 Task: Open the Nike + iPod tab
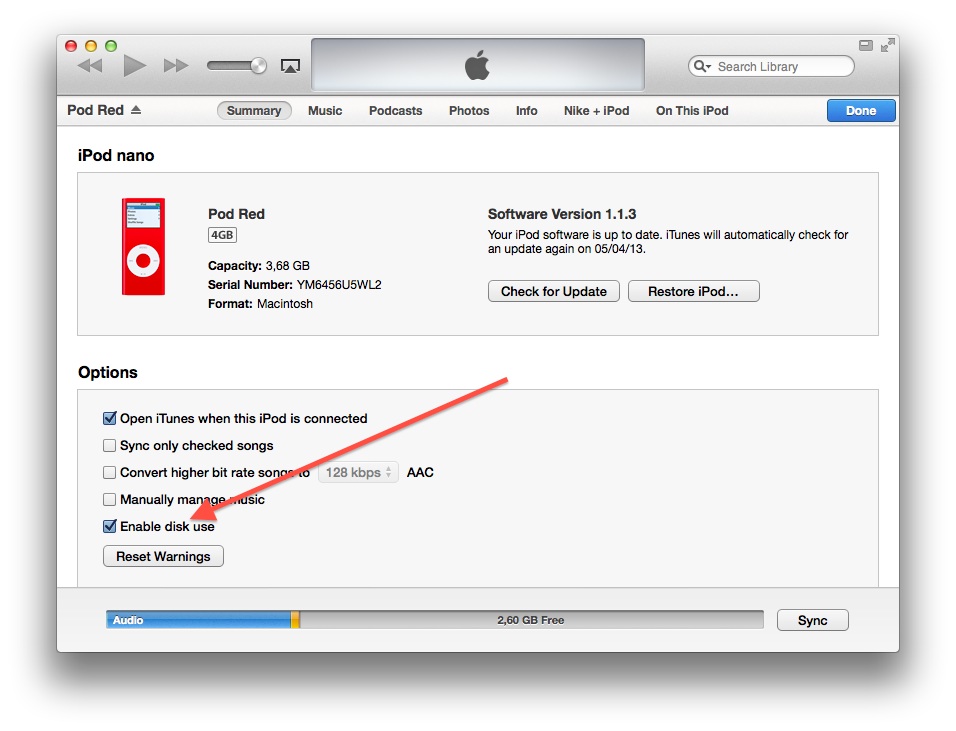point(596,110)
